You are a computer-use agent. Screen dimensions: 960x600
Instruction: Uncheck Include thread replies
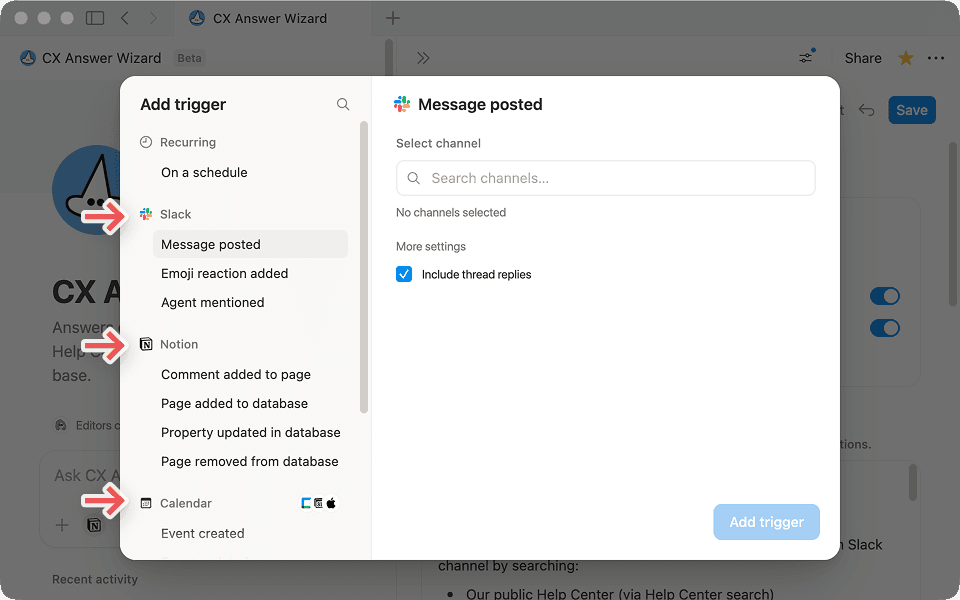(403, 273)
